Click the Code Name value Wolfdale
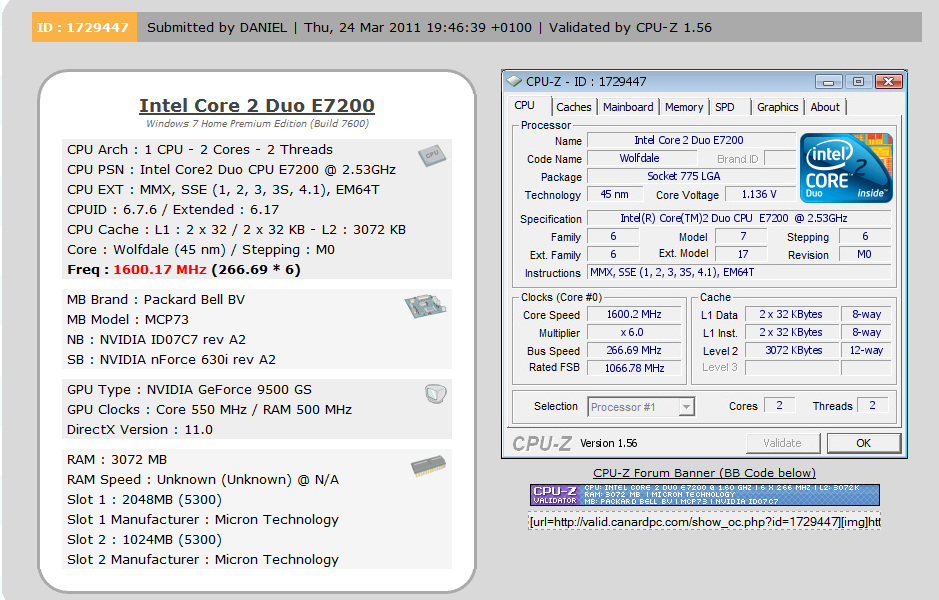939x600 pixels. [x=642, y=158]
